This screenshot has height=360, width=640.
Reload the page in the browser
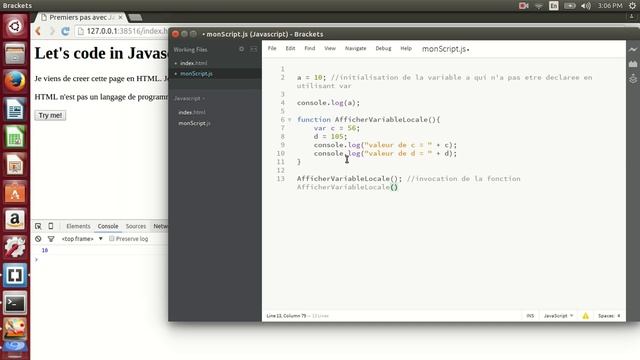coord(65,31)
